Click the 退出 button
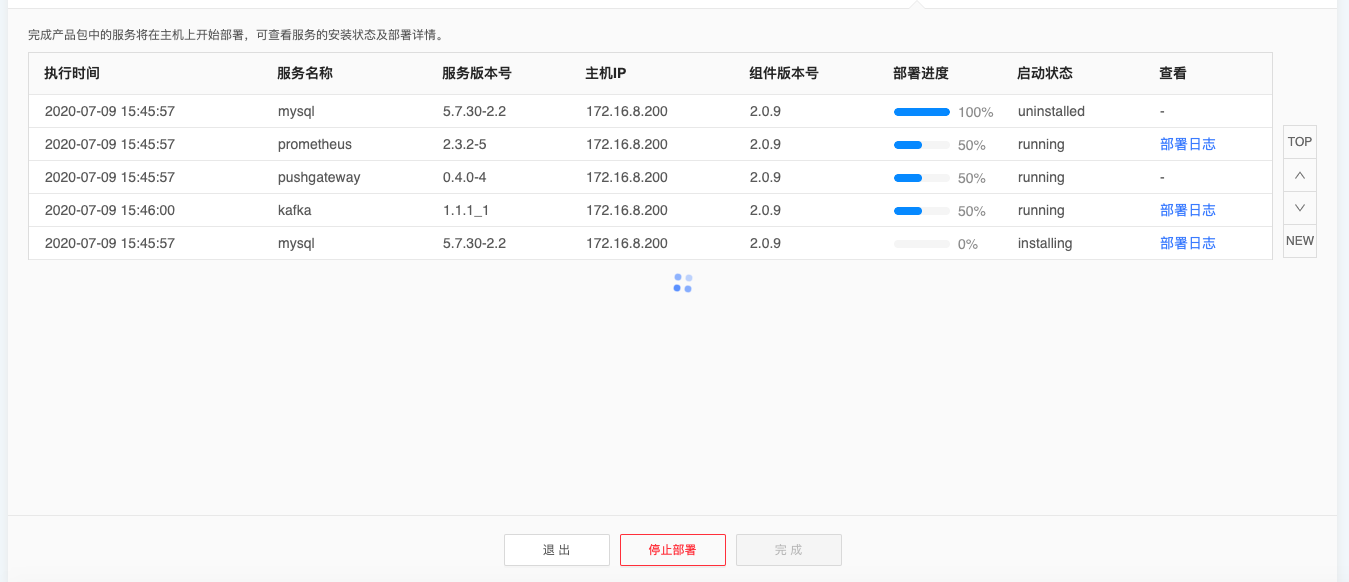1349x582 pixels. (556, 550)
